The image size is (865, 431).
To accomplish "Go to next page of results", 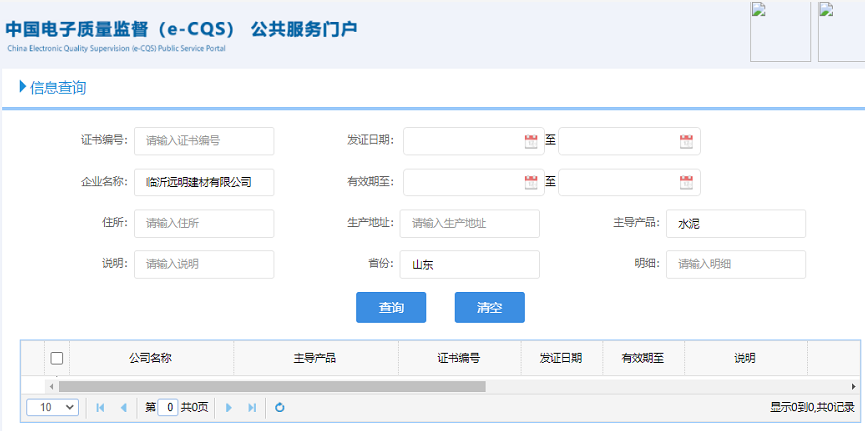I will click(229, 408).
